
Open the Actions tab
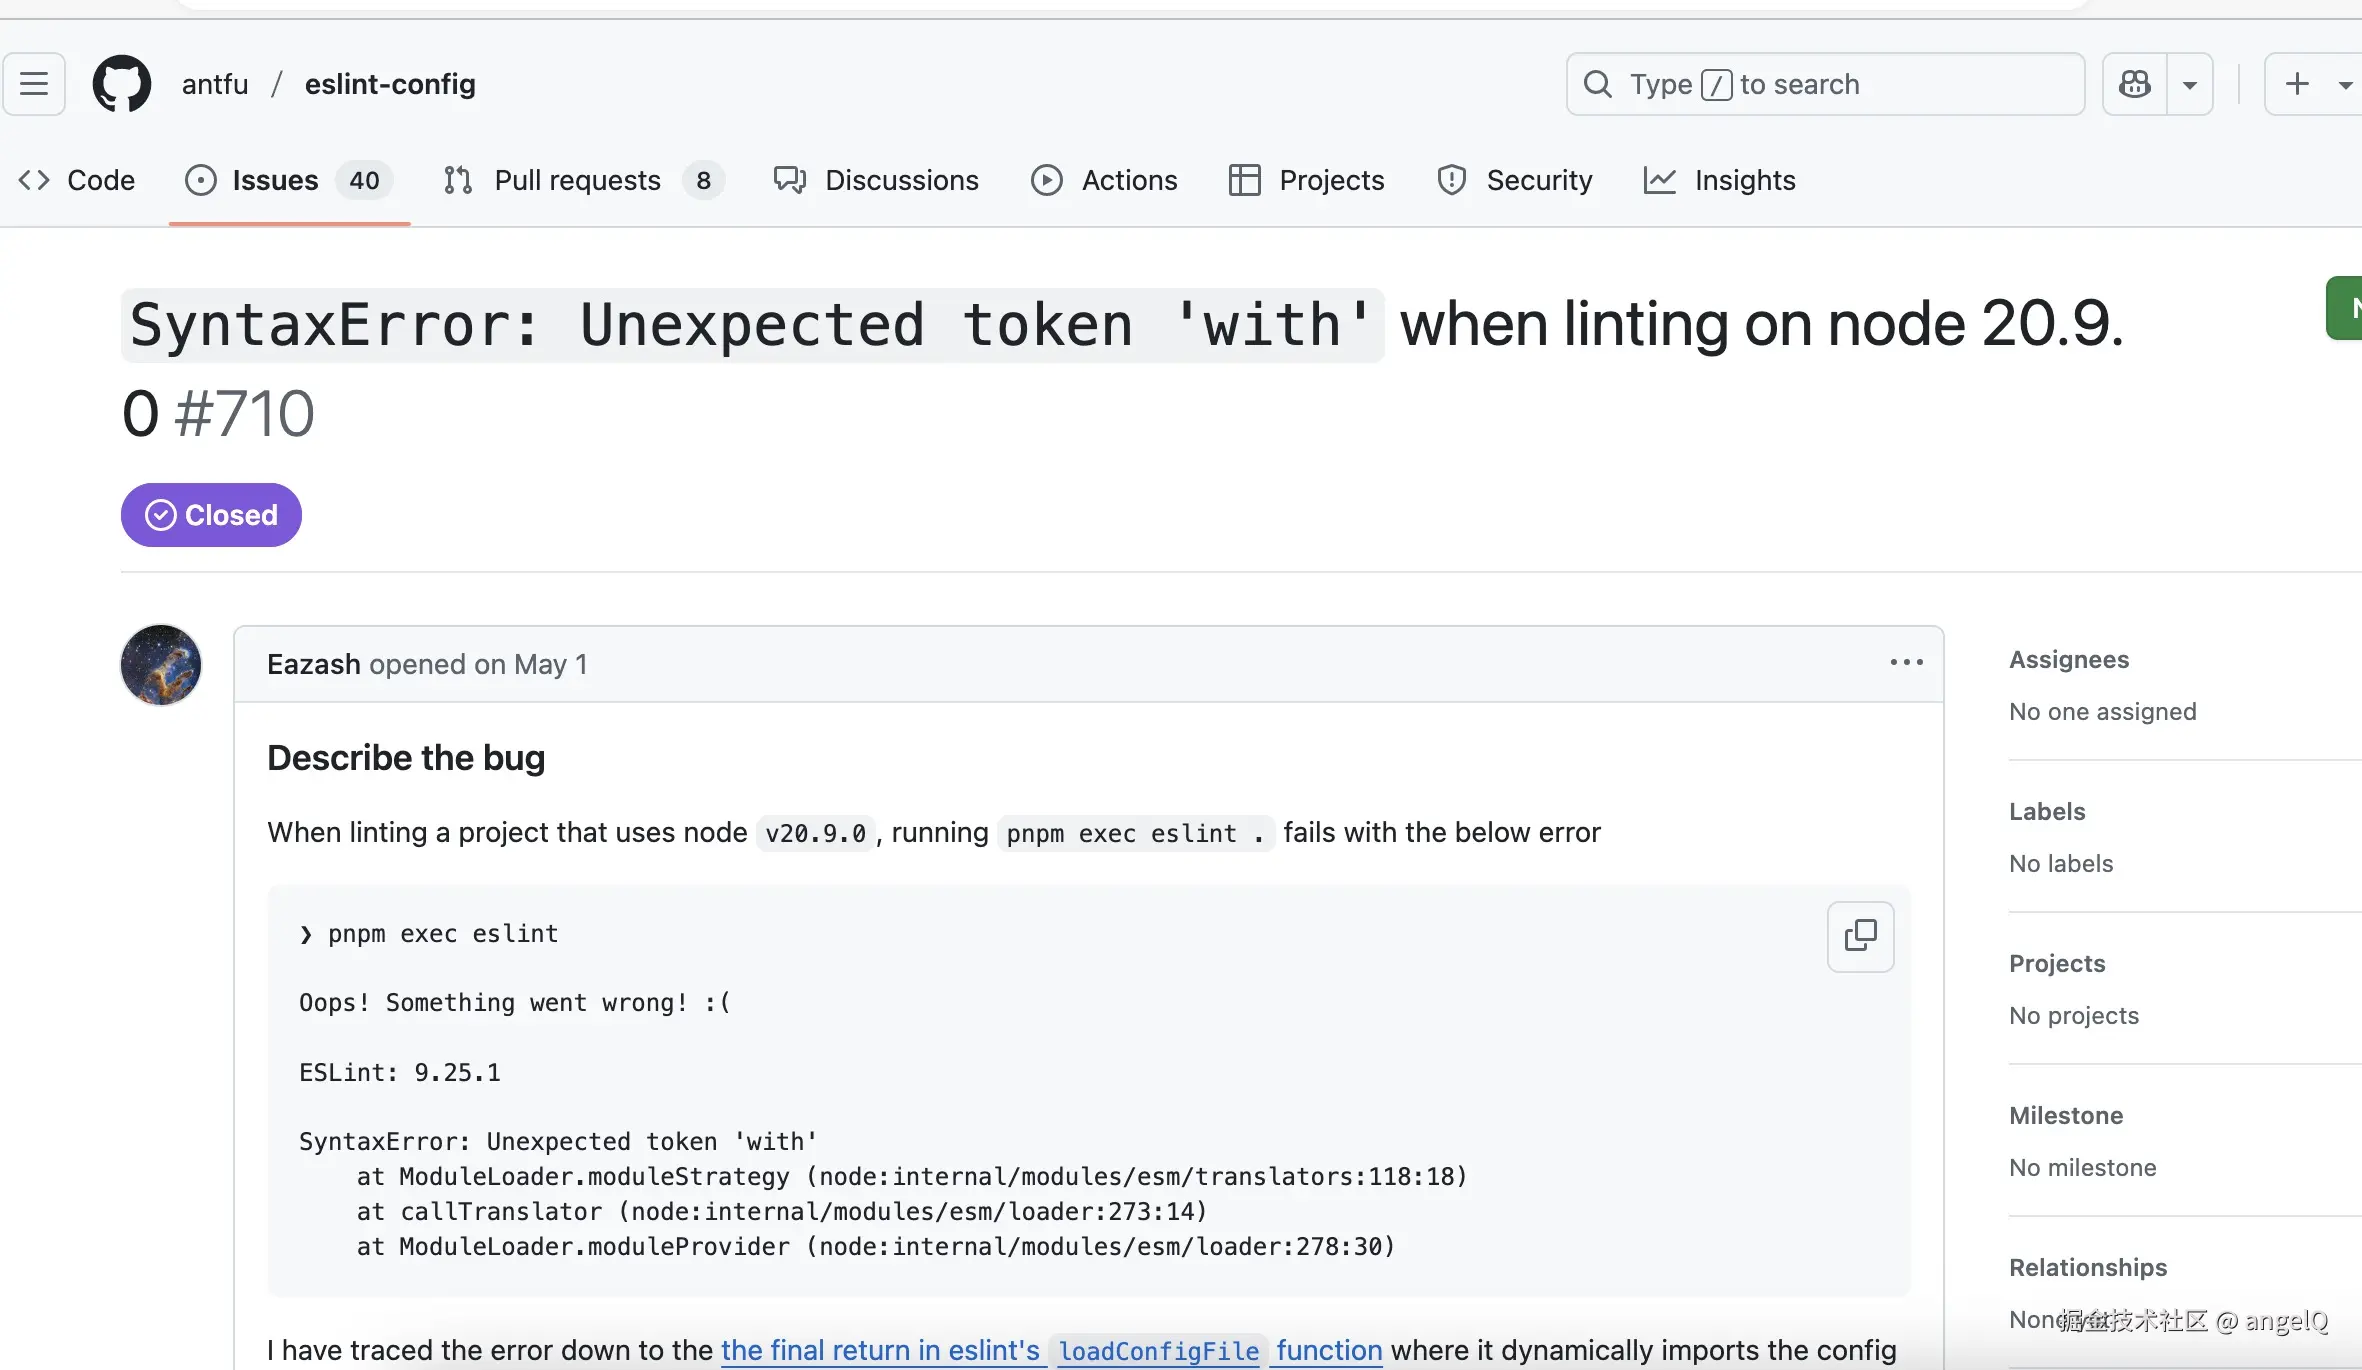[1104, 180]
